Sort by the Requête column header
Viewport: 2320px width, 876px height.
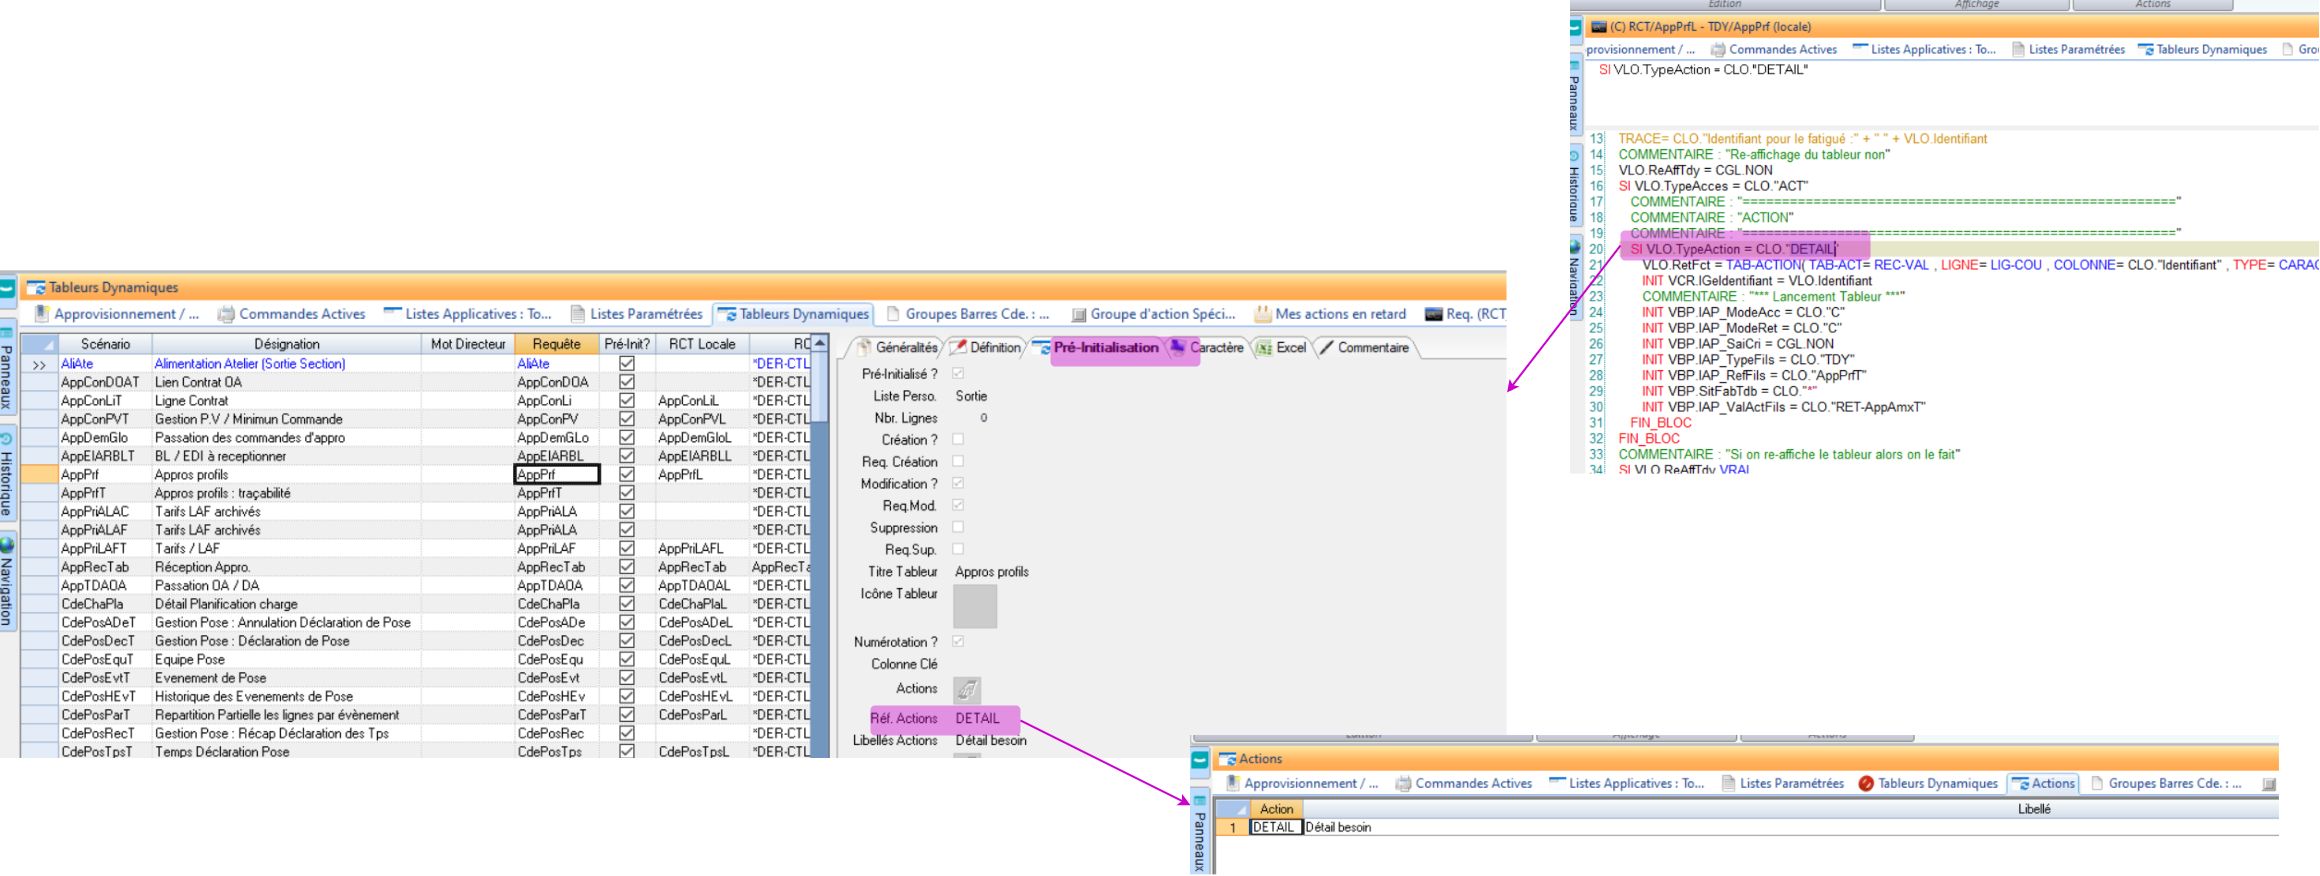click(556, 344)
